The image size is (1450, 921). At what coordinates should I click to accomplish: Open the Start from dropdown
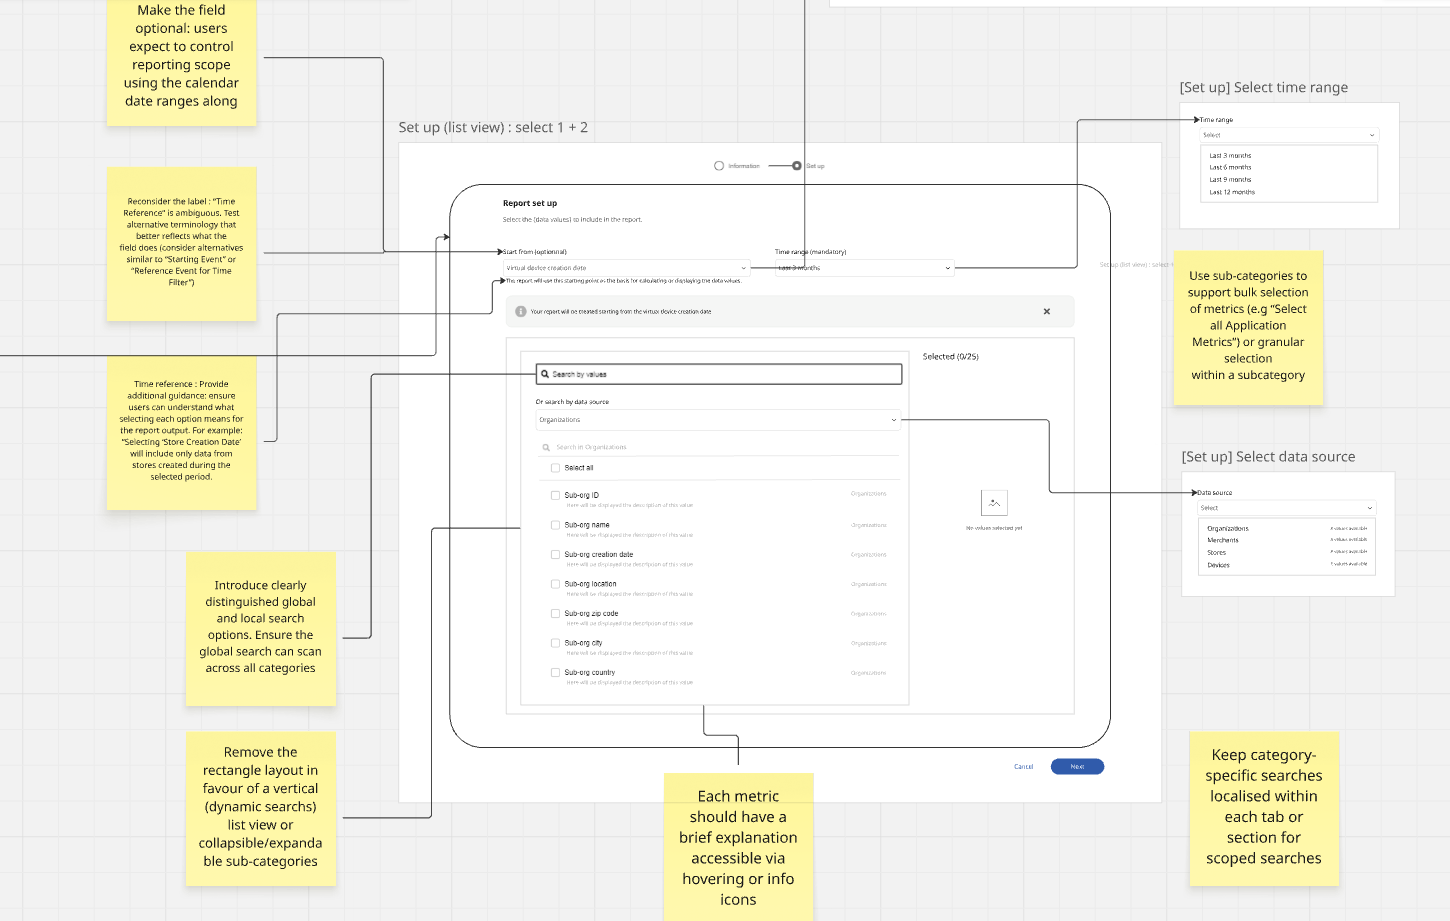click(626, 268)
